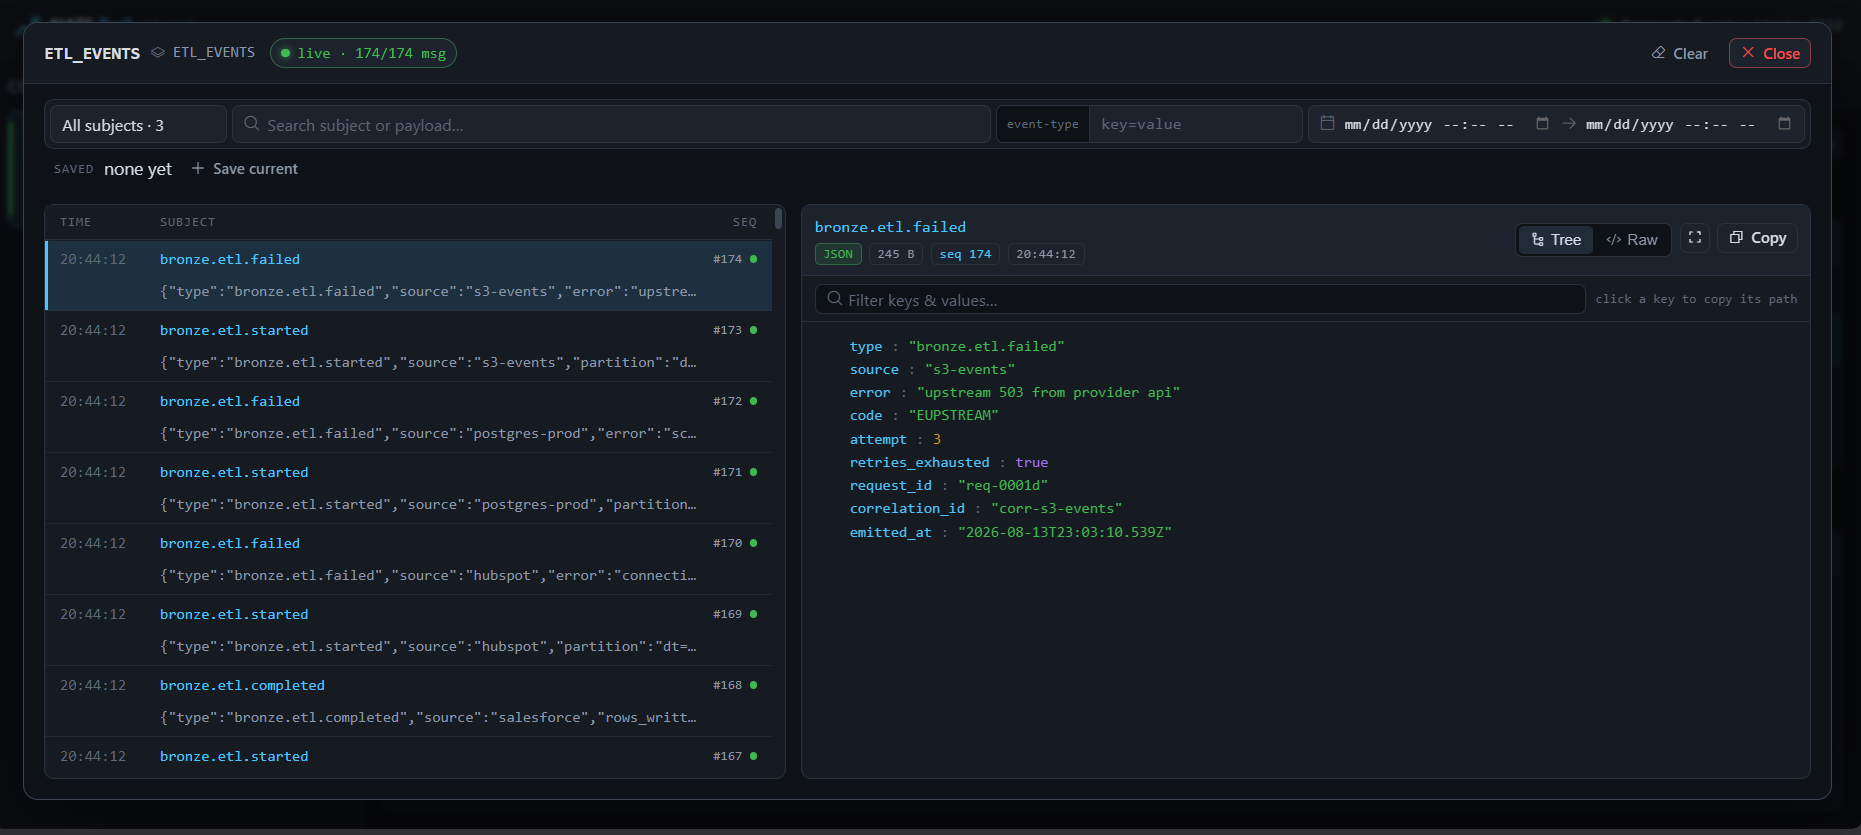
Task: Click the SUBJECT column header
Action: (x=187, y=222)
